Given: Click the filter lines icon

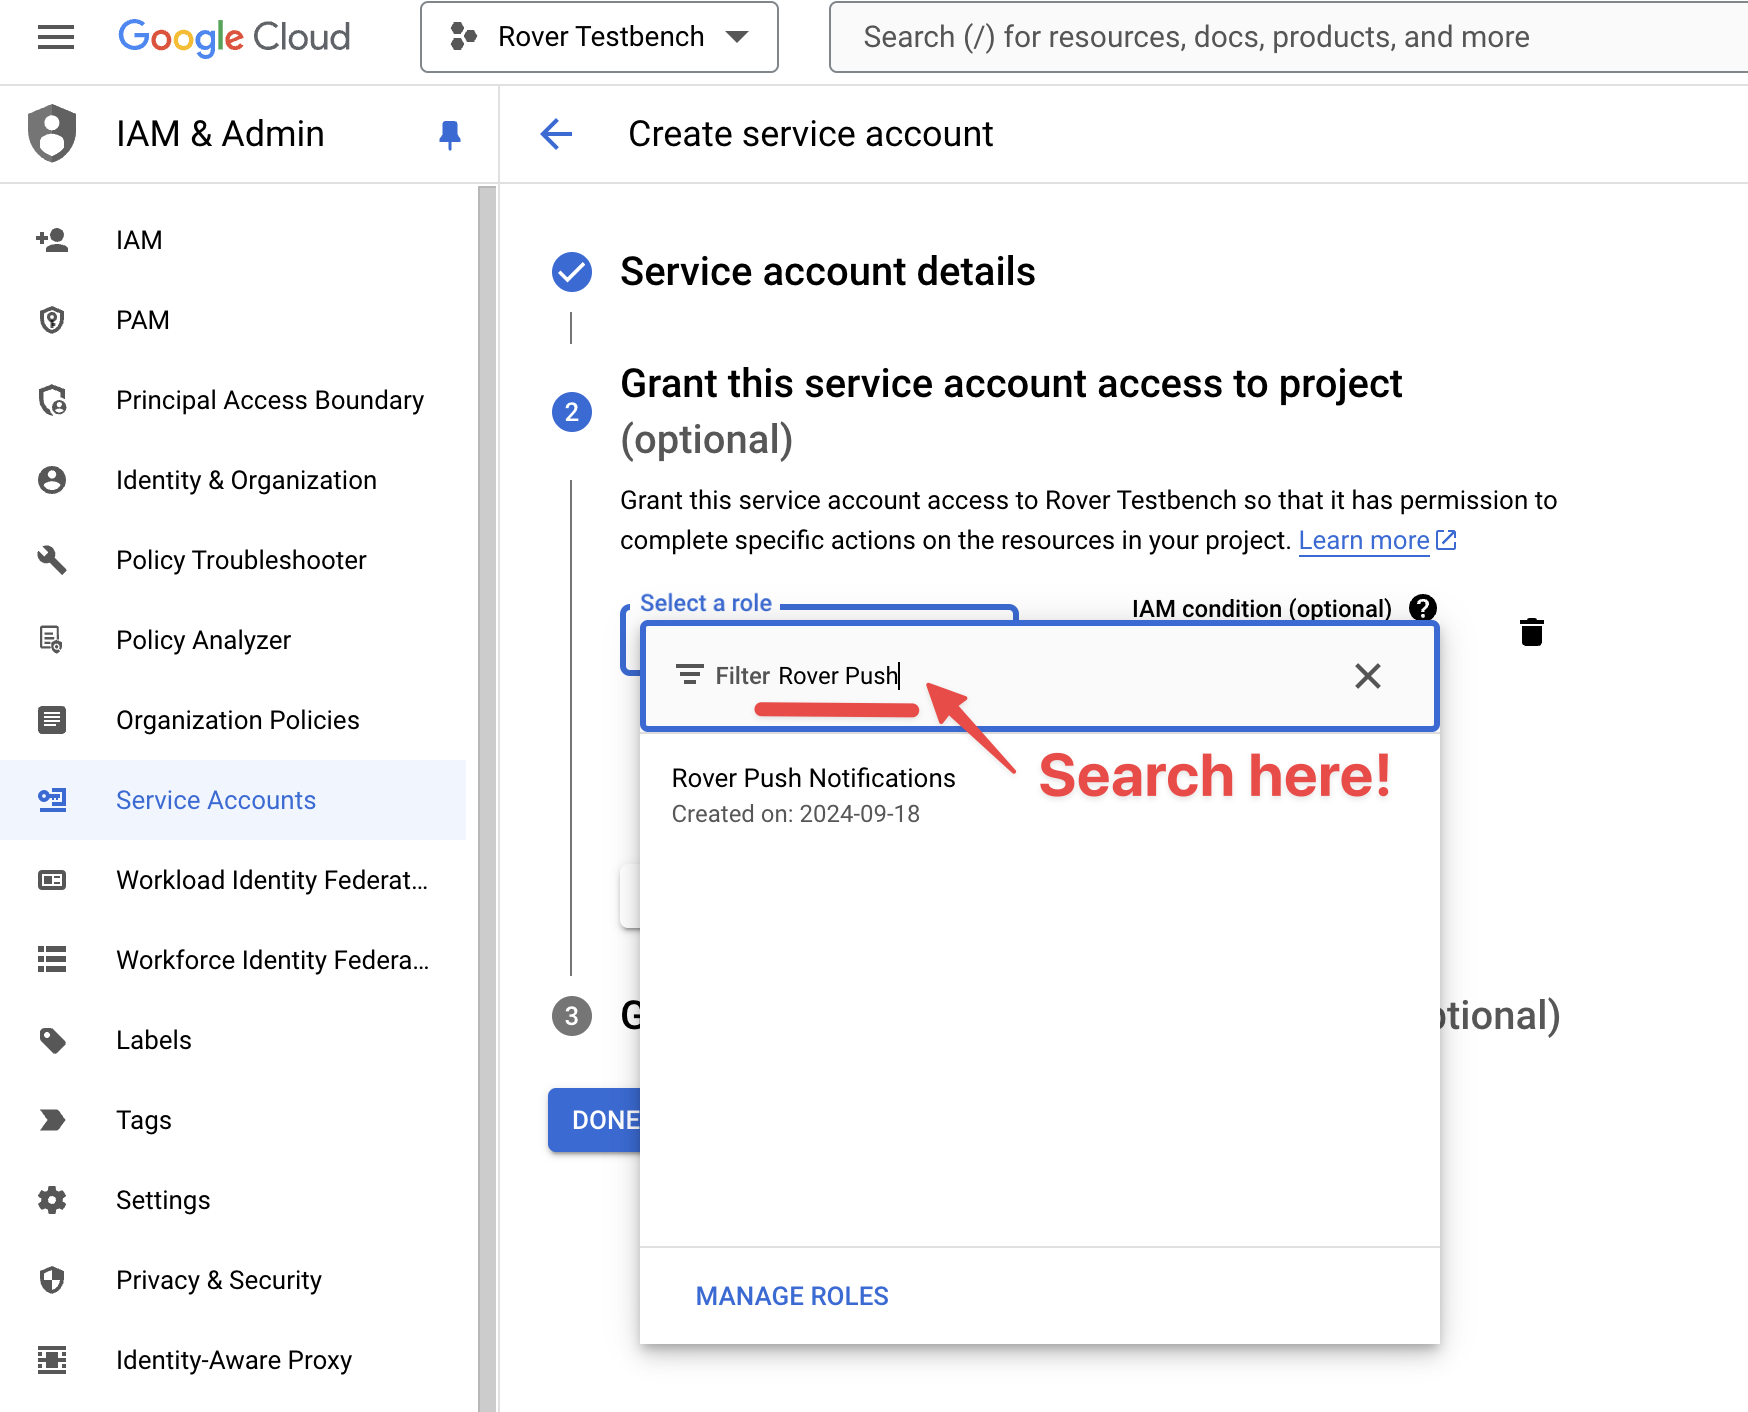Looking at the screenshot, I should pyautogui.click(x=690, y=675).
